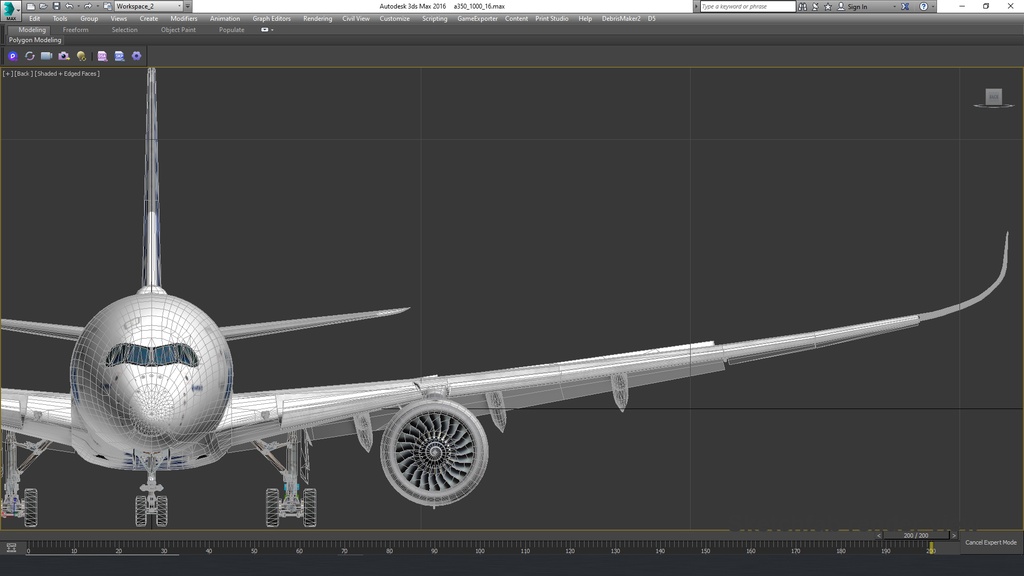Open the Modifiers menu
The image size is (1024, 576).
[183, 18]
